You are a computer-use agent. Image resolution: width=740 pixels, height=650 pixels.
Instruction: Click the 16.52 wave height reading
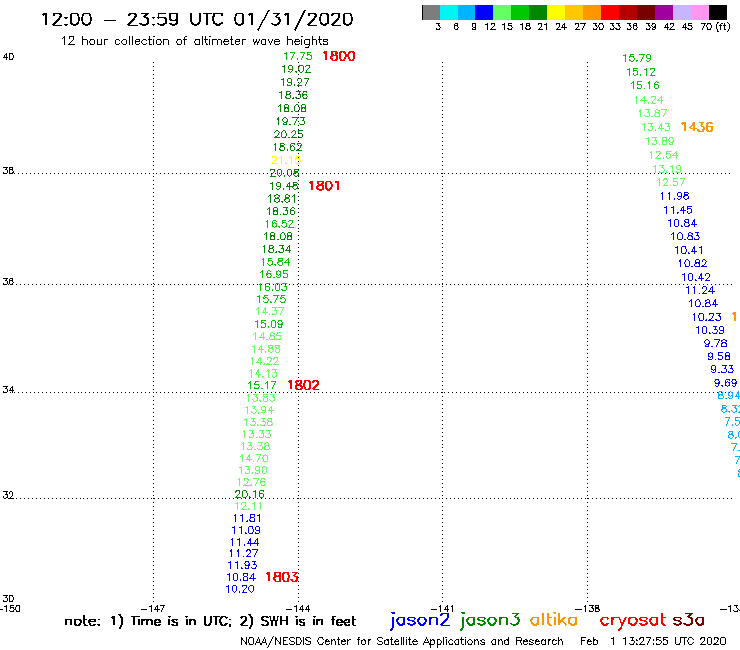click(x=279, y=224)
